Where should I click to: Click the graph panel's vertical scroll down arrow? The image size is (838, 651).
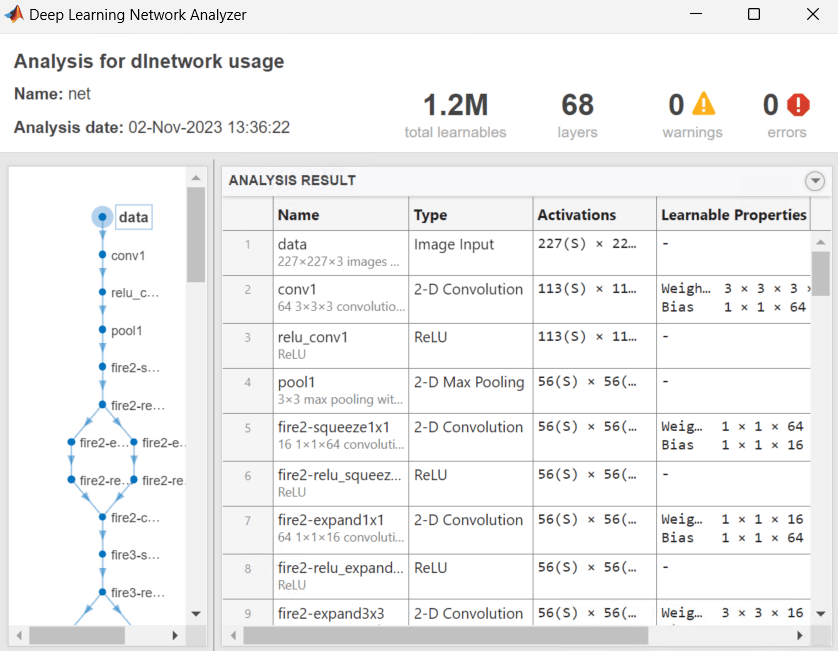196,614
